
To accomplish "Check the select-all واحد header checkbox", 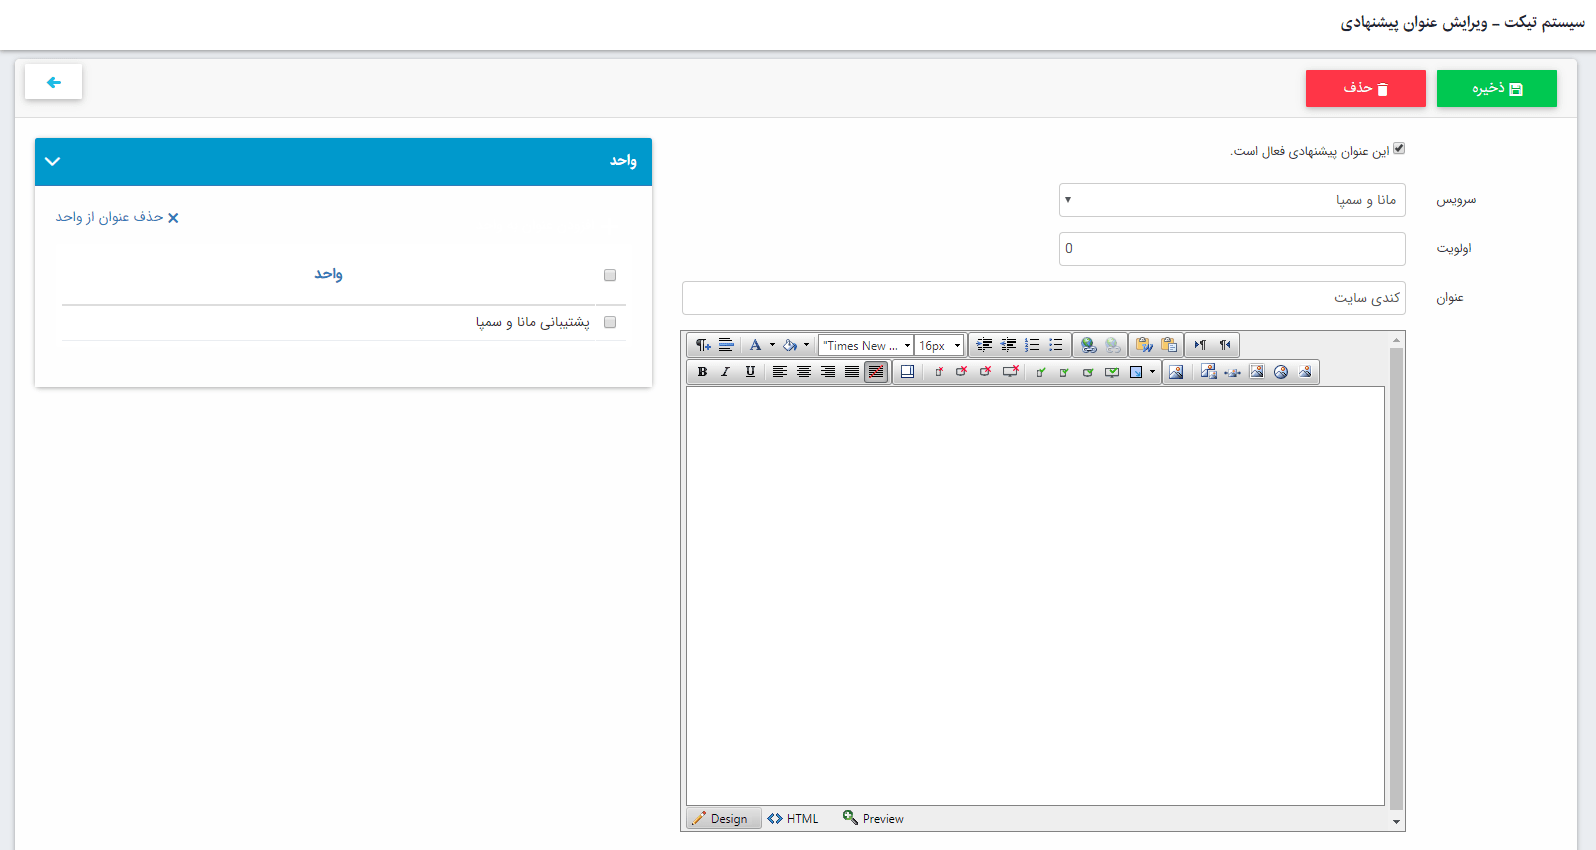I will click(x=610, y=275).
